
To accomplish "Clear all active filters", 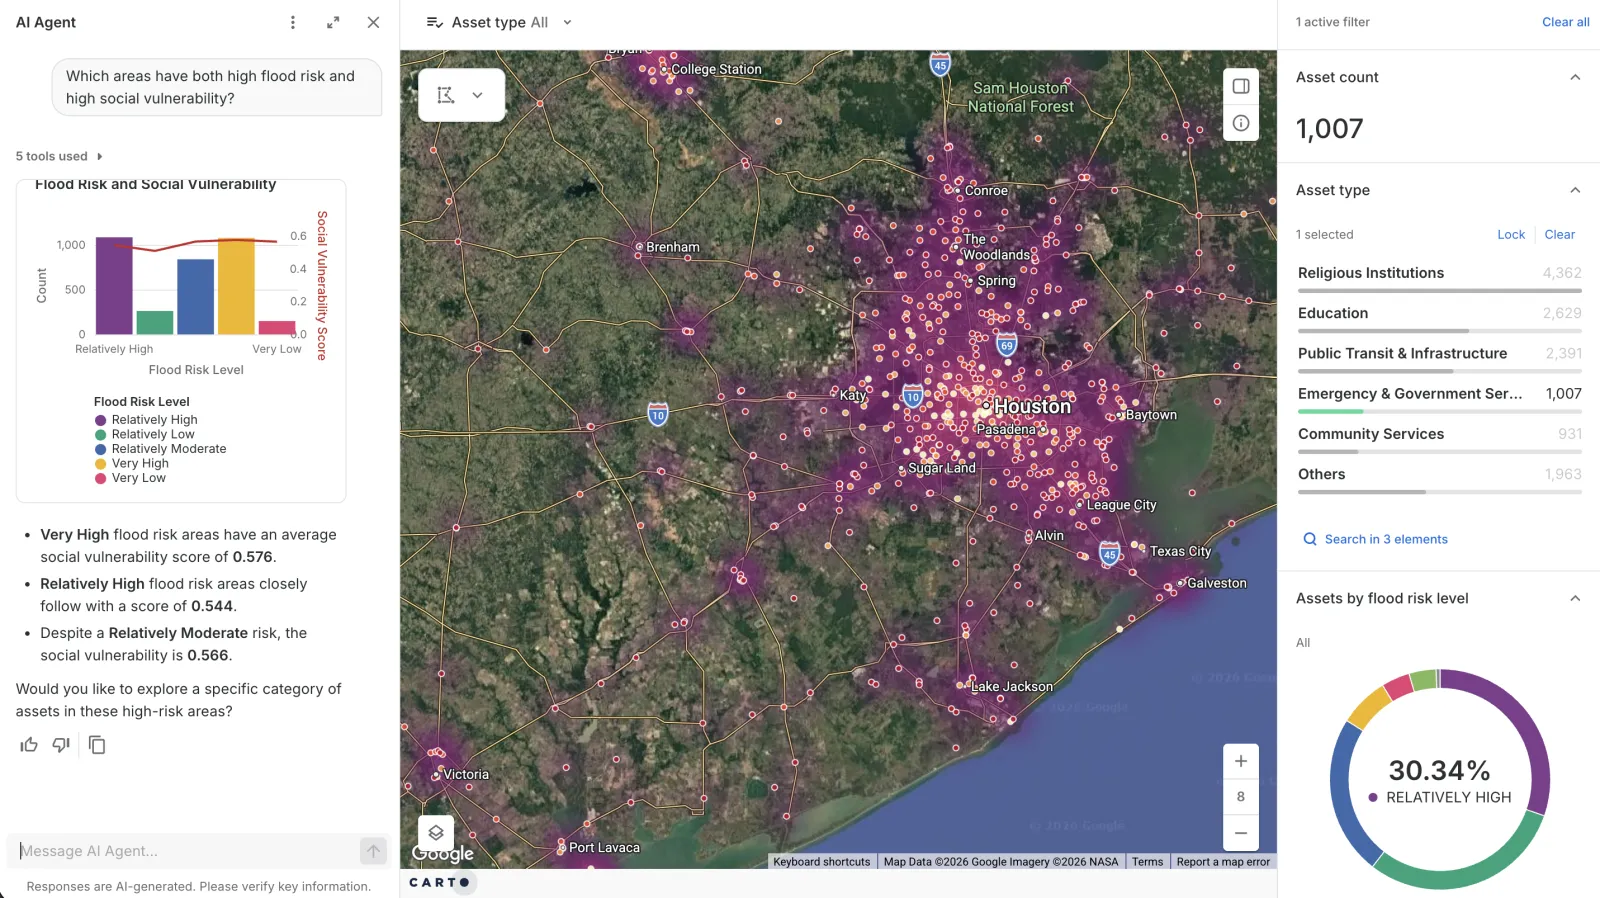I will 1565,22.
